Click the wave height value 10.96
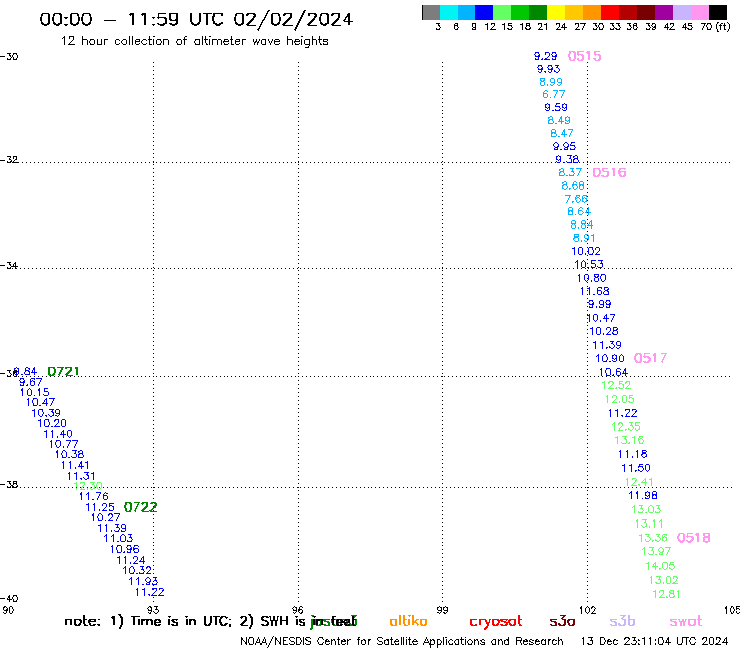 (125, 549)
